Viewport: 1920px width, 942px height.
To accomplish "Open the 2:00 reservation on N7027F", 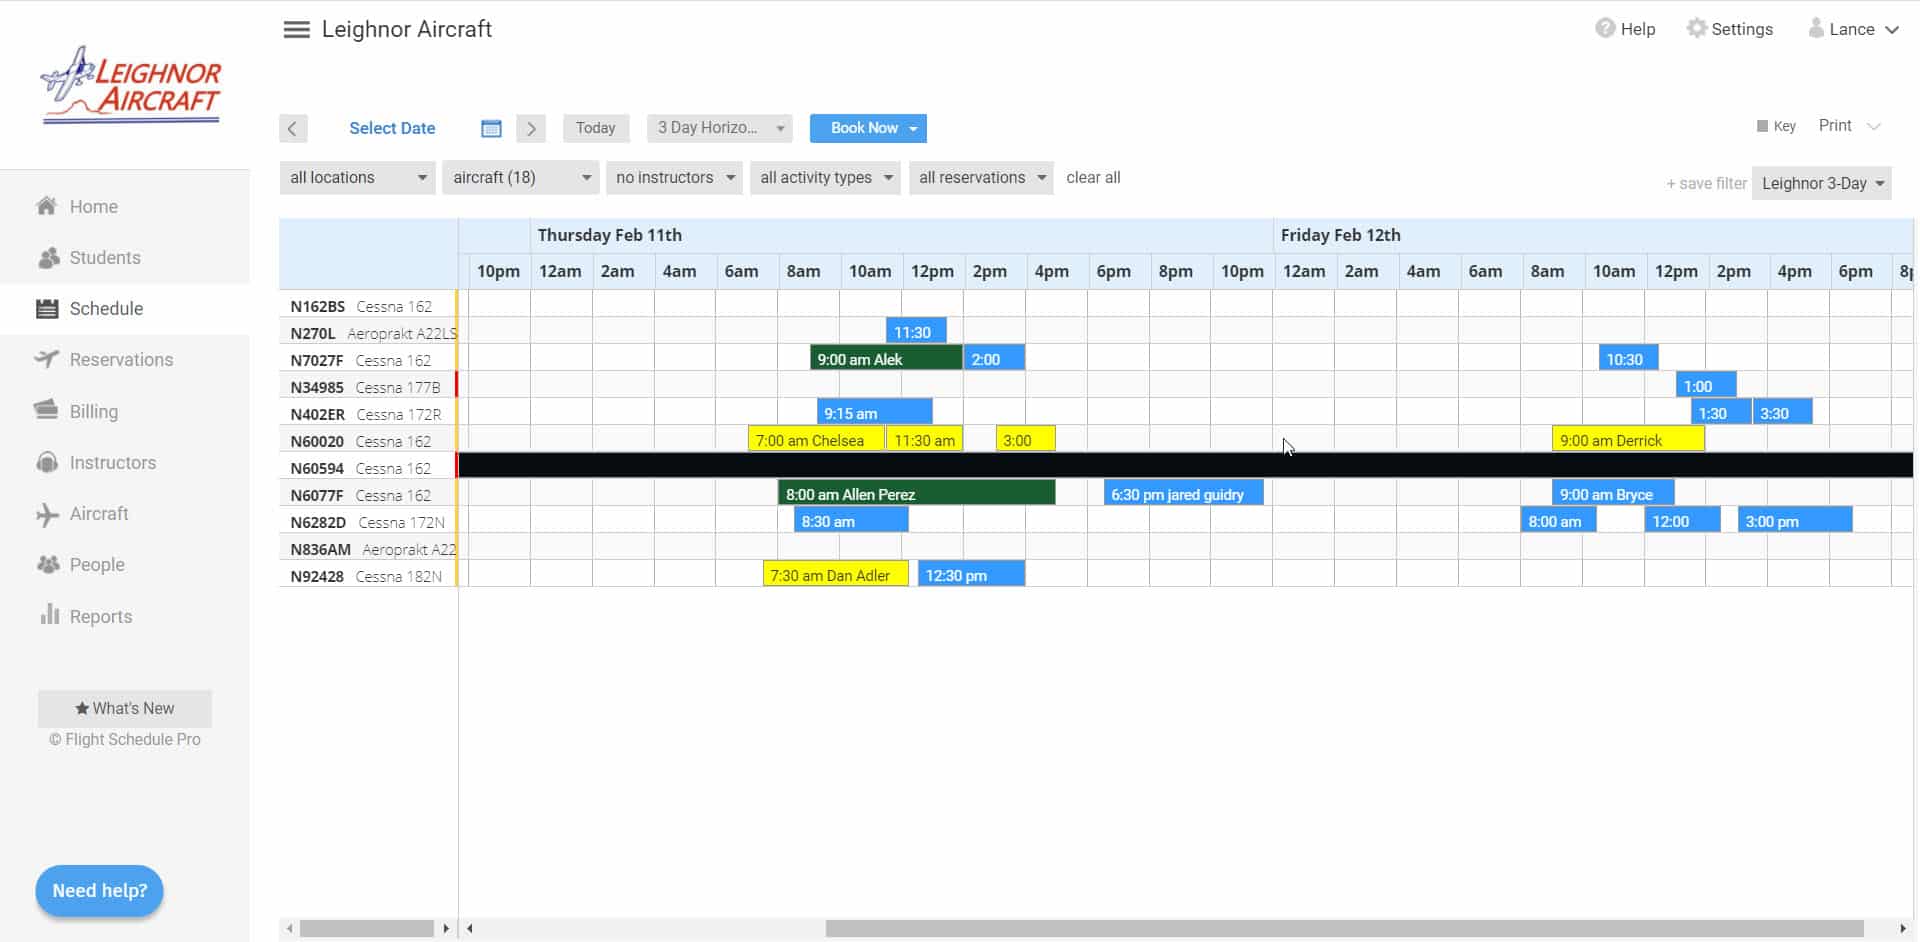I will [x=994, y=359].
